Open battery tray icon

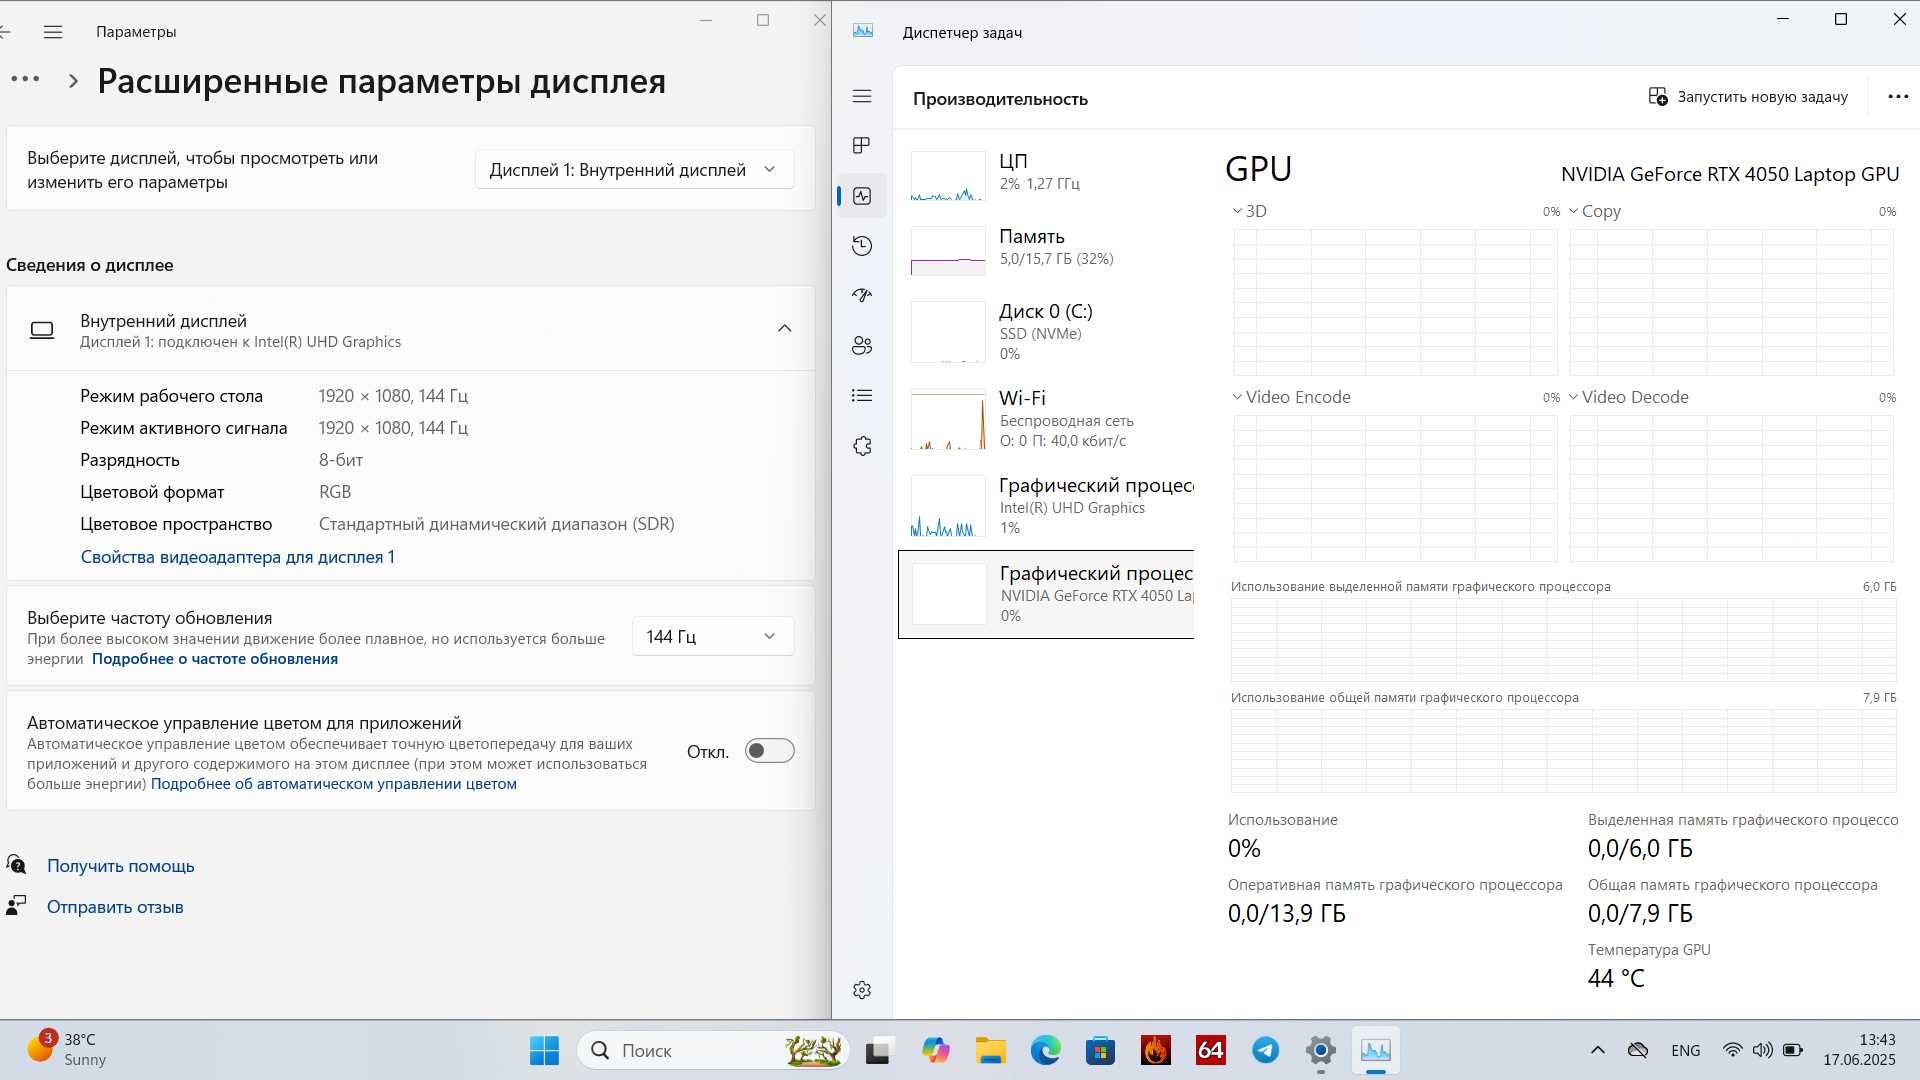(x=1793, y=1050)
